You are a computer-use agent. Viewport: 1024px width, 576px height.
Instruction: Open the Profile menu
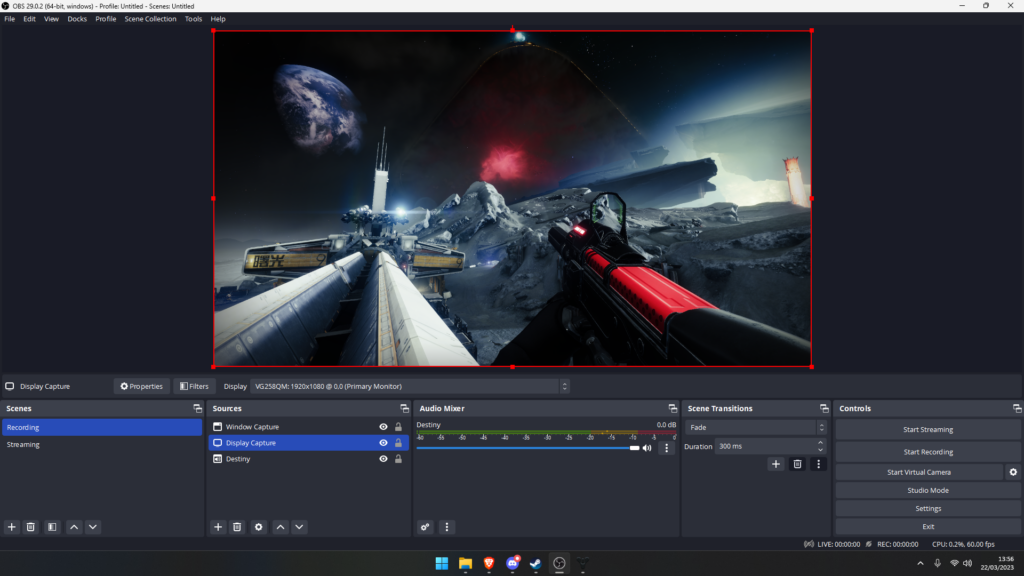click(105, 19)
